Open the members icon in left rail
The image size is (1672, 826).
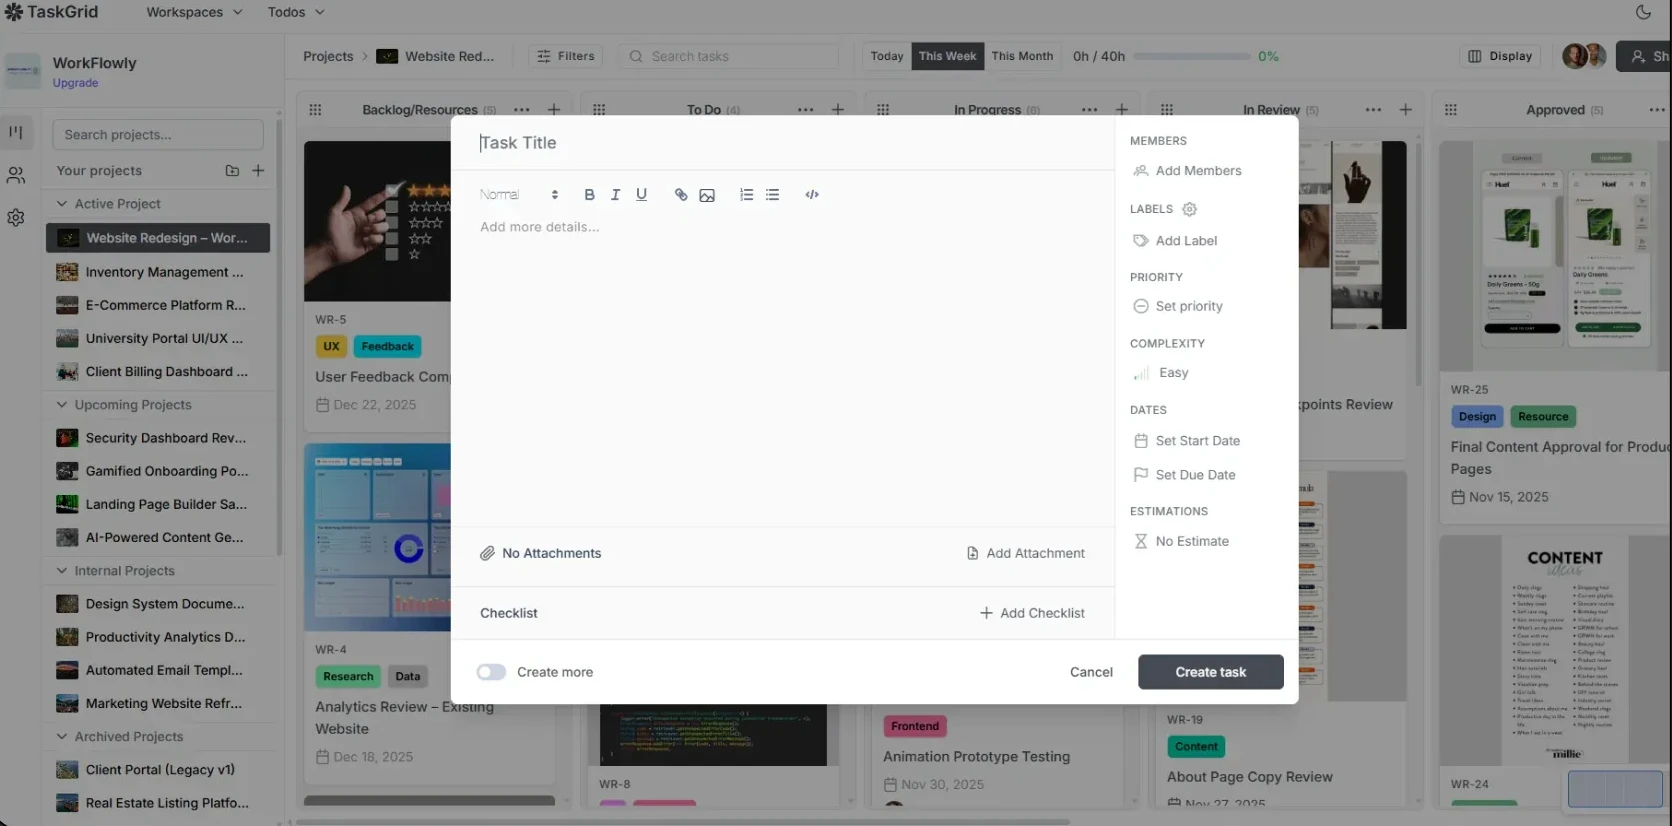click(16, 175)
